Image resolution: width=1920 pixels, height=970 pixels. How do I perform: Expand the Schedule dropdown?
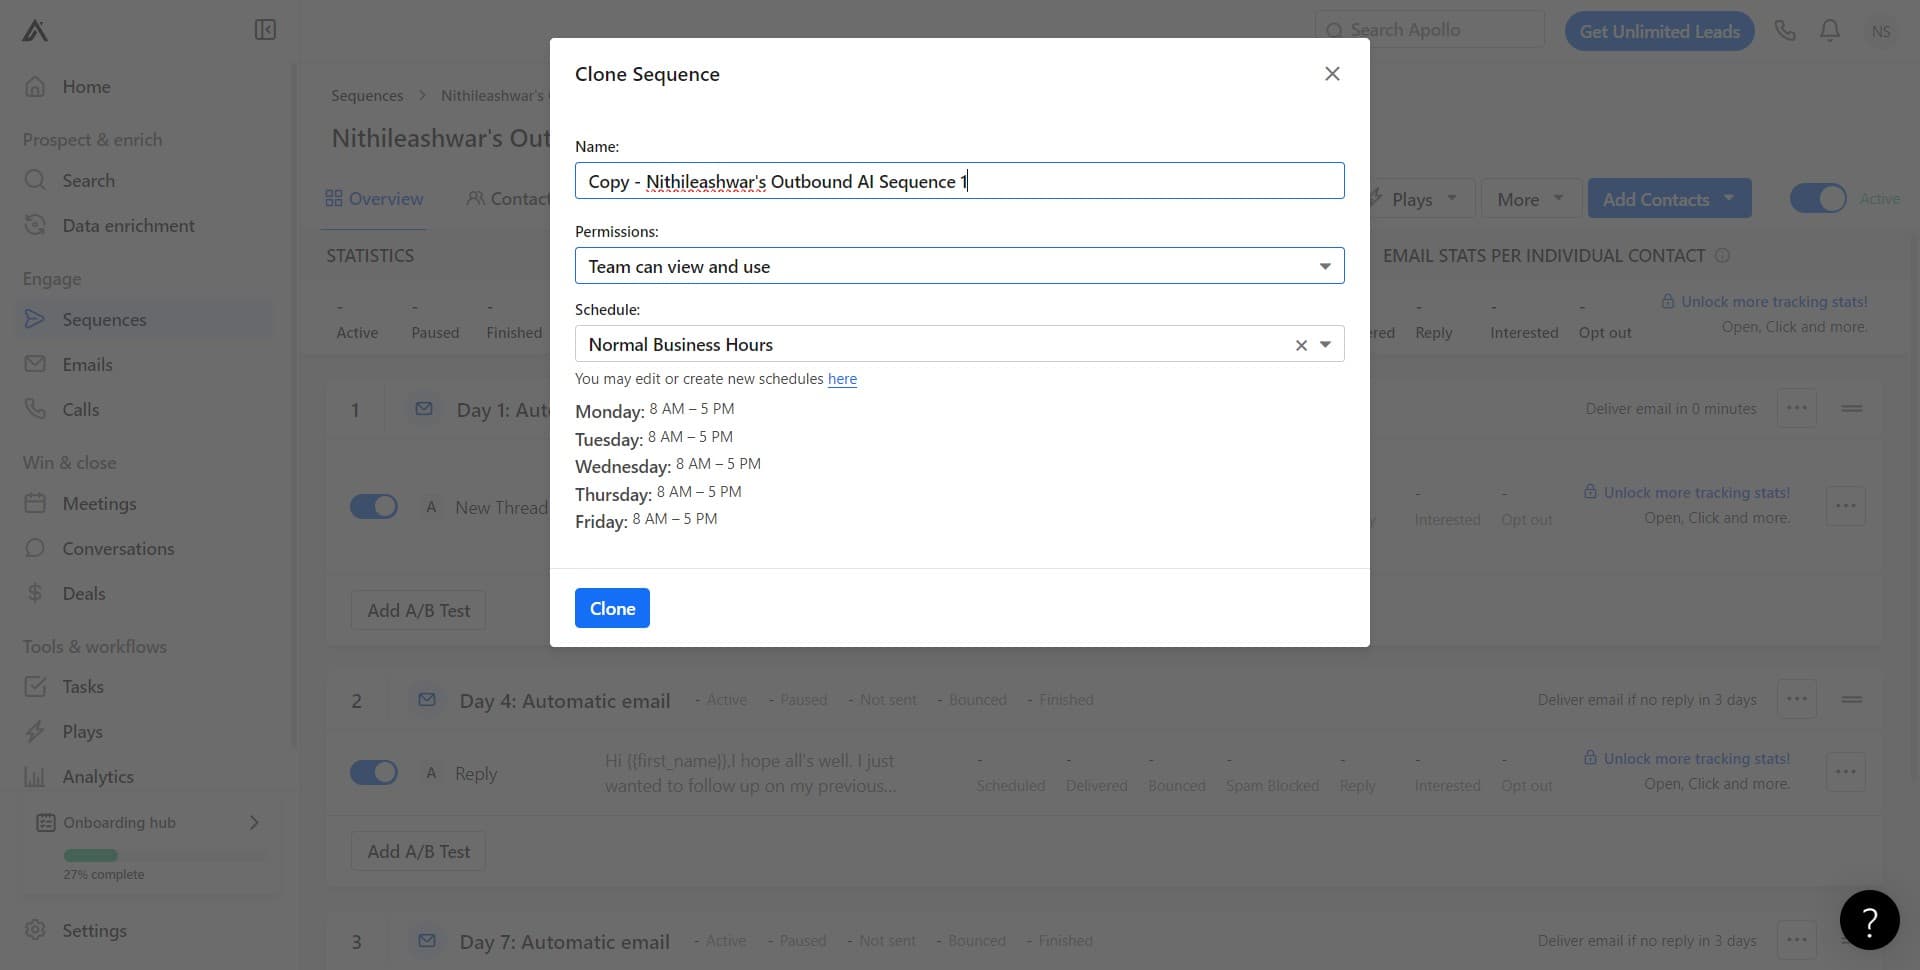point(1326,344)
